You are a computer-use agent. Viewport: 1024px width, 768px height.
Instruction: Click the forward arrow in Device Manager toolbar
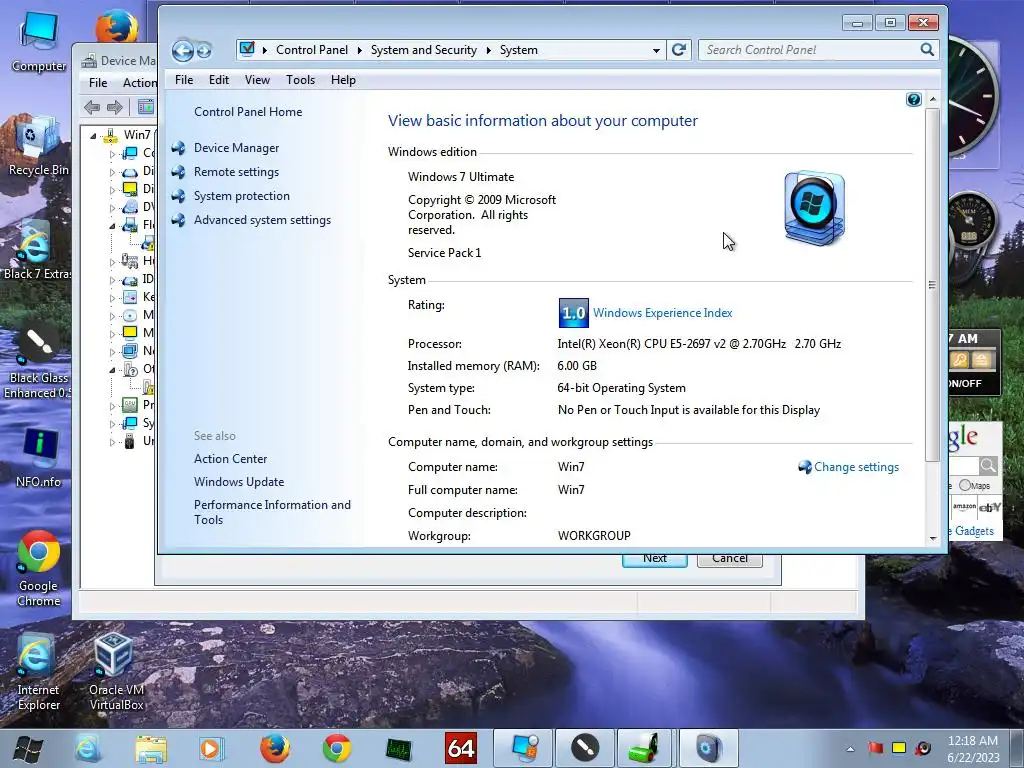115,107
